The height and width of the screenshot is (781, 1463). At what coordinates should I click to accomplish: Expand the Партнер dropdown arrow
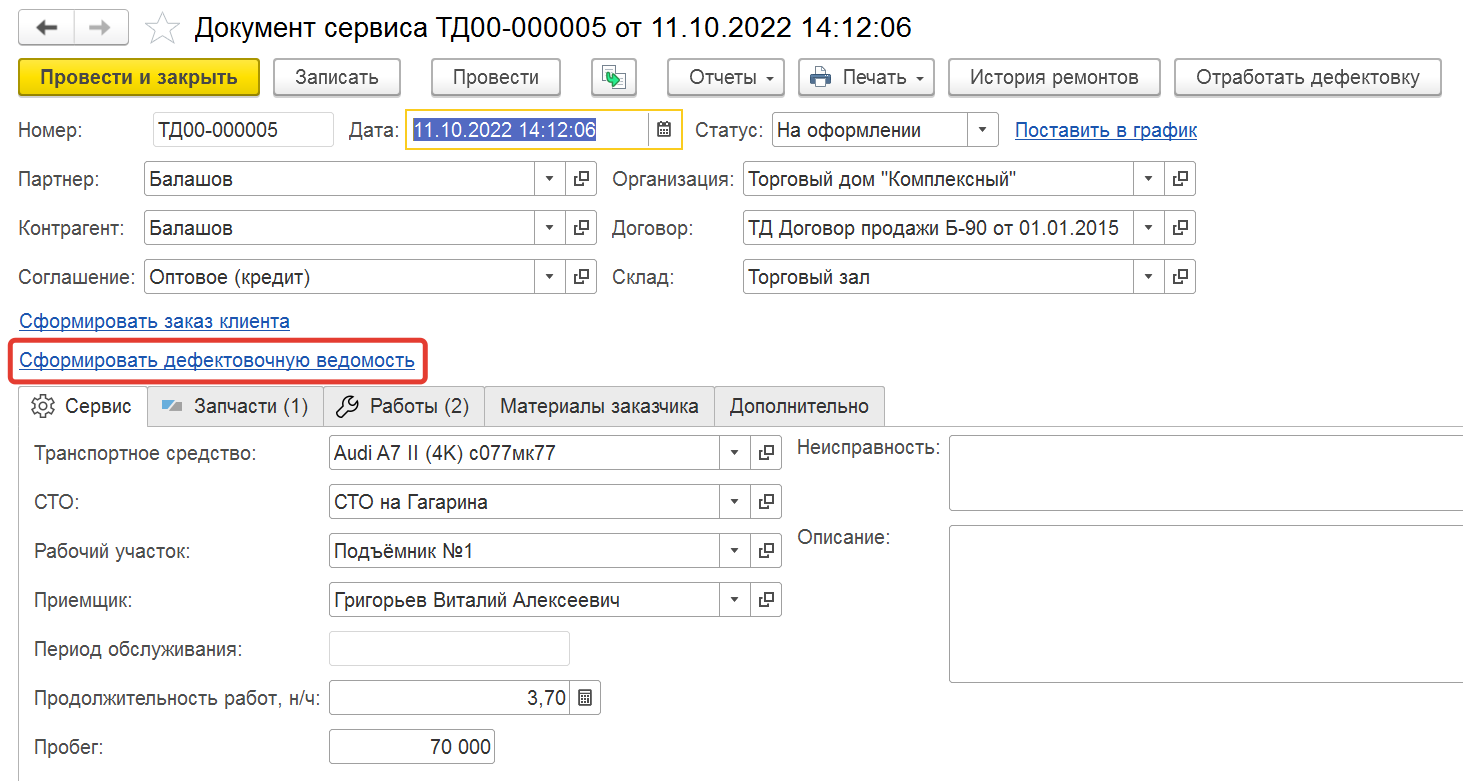click(x=550, y=179)
